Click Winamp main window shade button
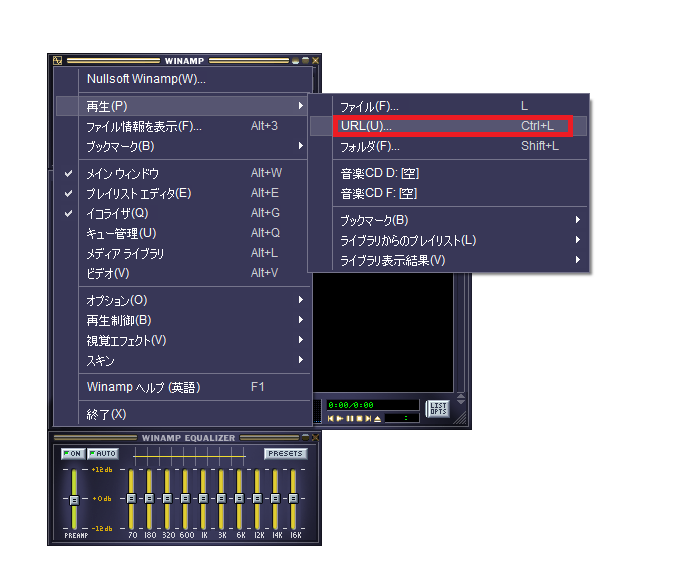The height and width of the screenshot is (574, 675). [x=305, y=61]
